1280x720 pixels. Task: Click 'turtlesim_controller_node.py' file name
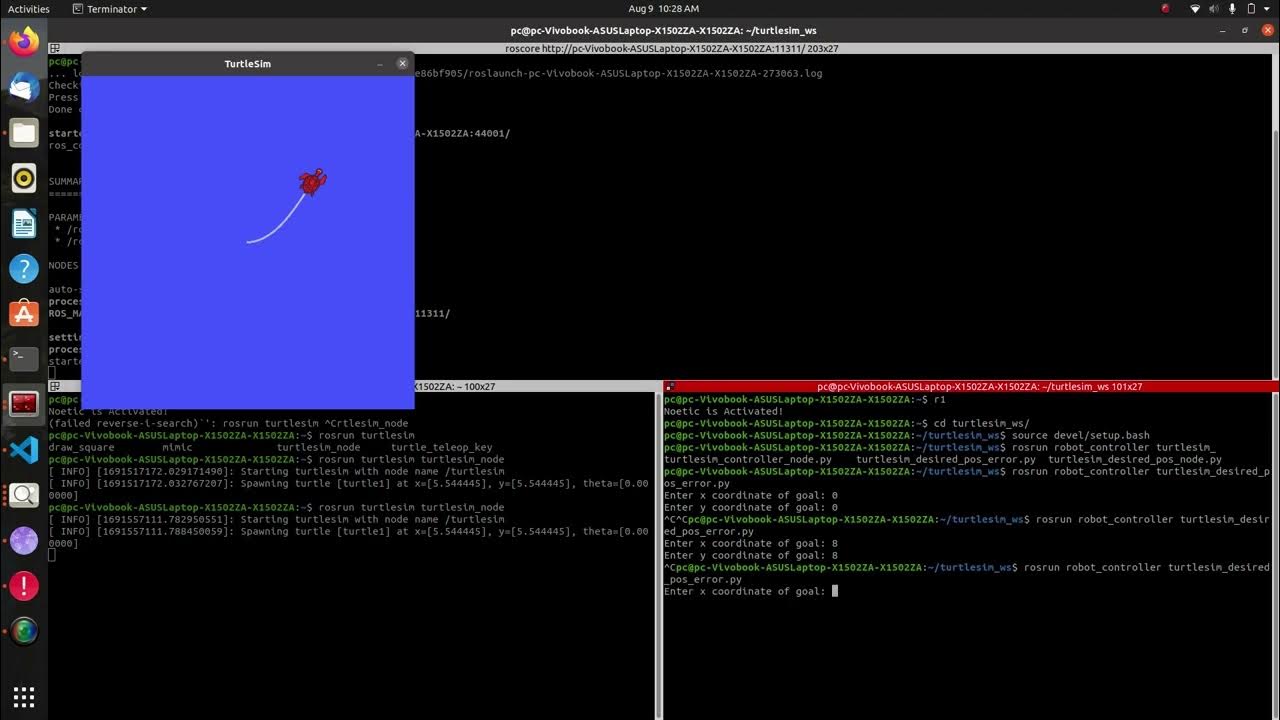(x=748, y=459)
